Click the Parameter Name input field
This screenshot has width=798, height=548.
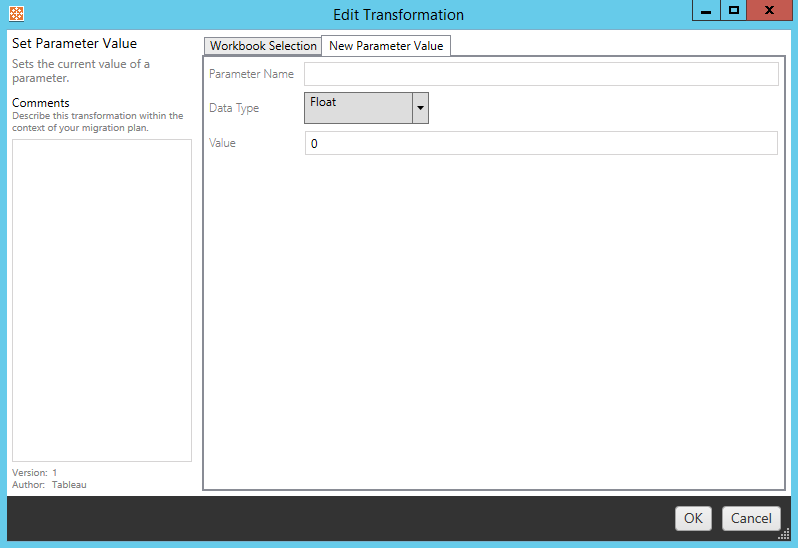[540, 75]
